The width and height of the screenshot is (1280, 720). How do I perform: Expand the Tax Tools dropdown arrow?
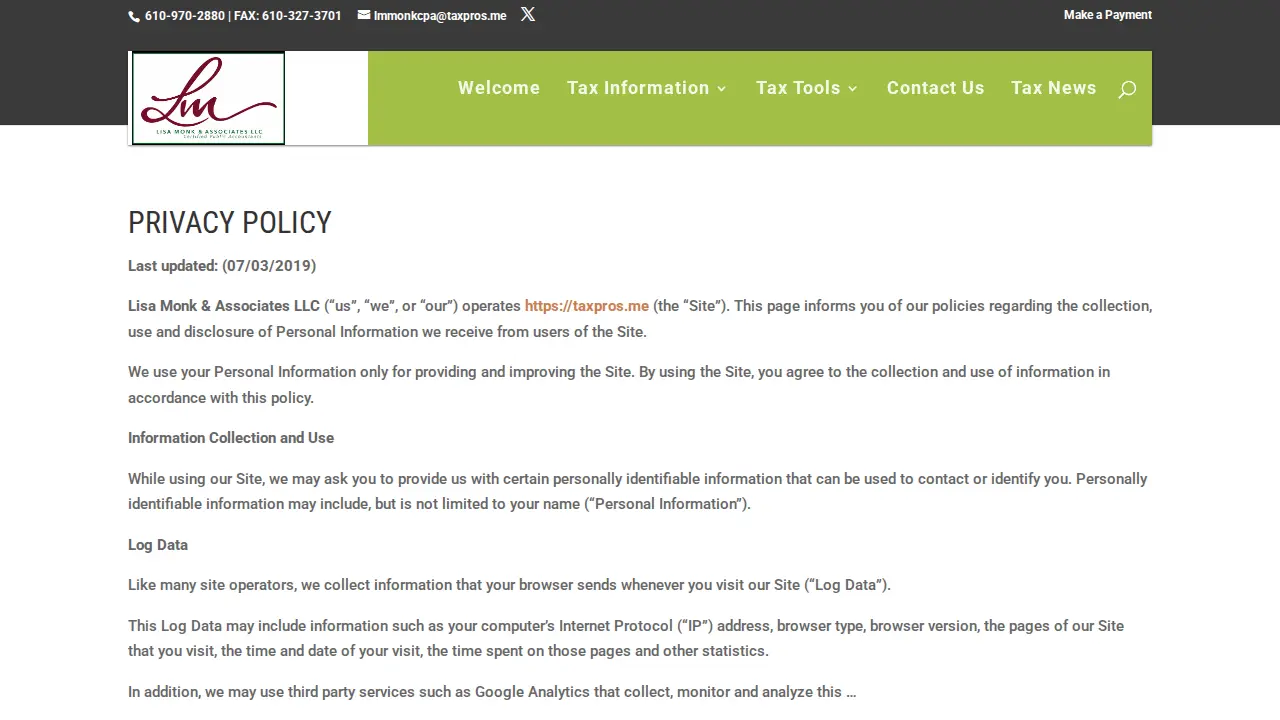coord(853,89)
